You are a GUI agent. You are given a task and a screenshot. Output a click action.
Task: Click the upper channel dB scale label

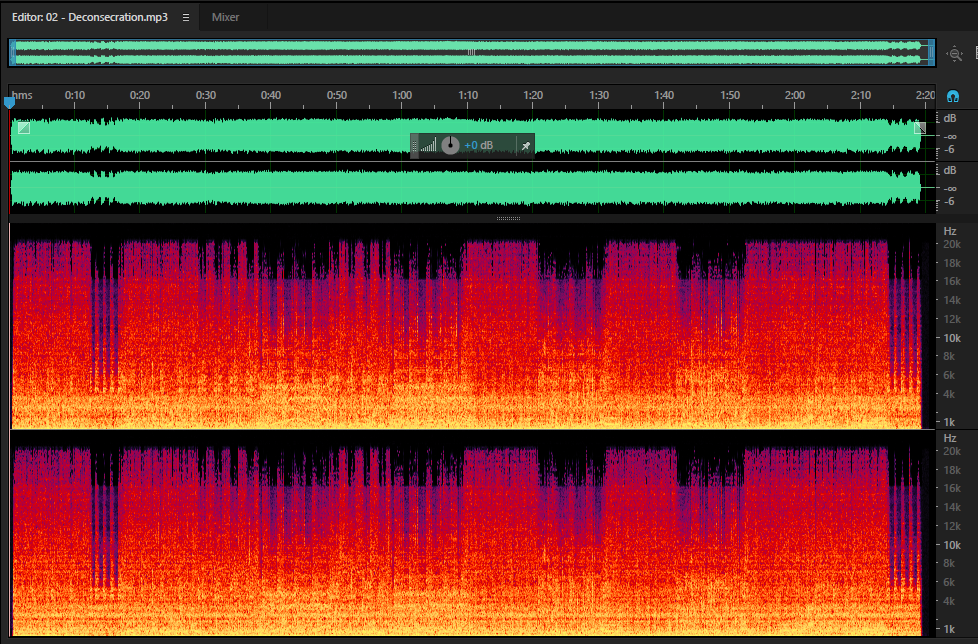tap(949, 118)
